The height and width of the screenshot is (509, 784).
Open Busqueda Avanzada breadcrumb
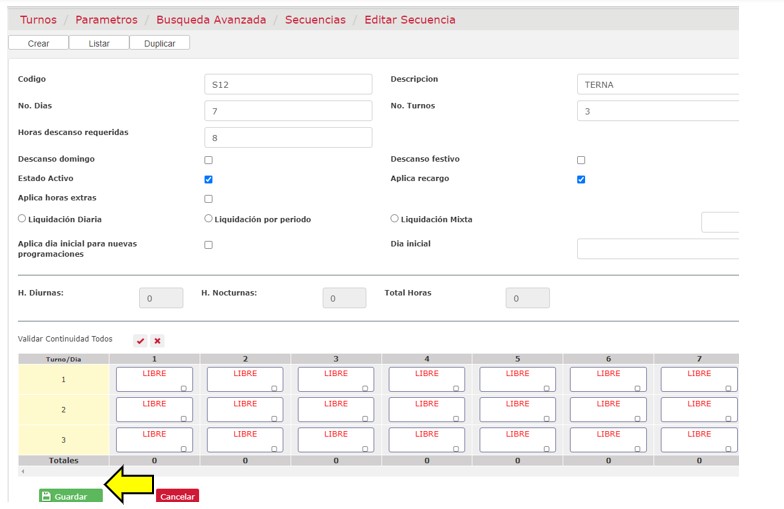(x=211, y=20)
